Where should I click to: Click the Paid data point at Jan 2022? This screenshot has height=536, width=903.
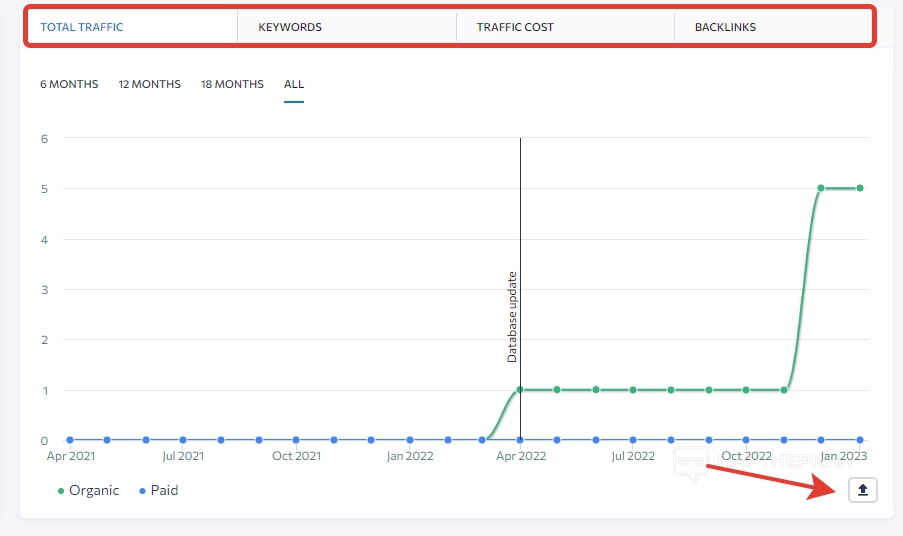point(409,440)
